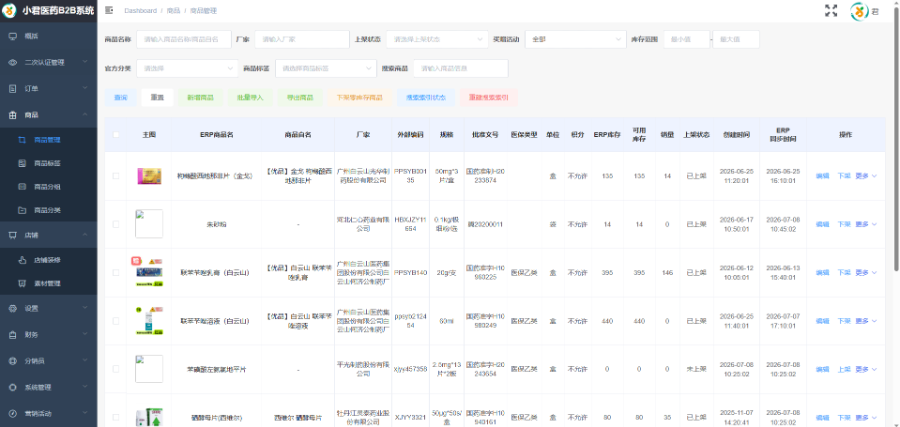Expand the 订单 submenu chevron
The height and width of the screenshot is (427, 900).
point(85,88)
